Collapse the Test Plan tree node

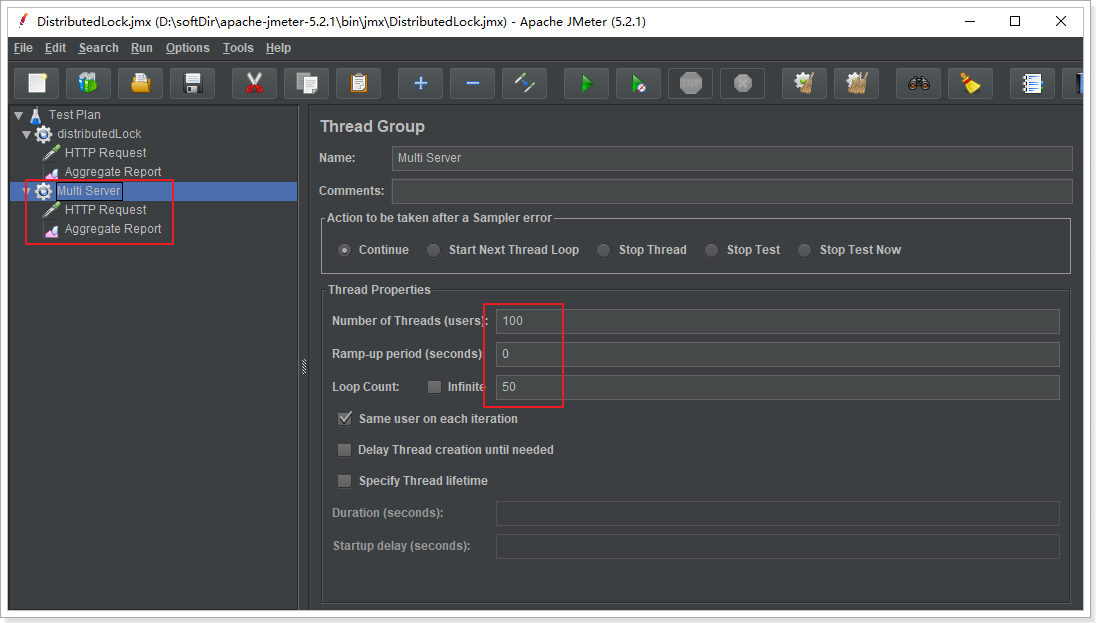pyautogui.click(x=19, y=115)
